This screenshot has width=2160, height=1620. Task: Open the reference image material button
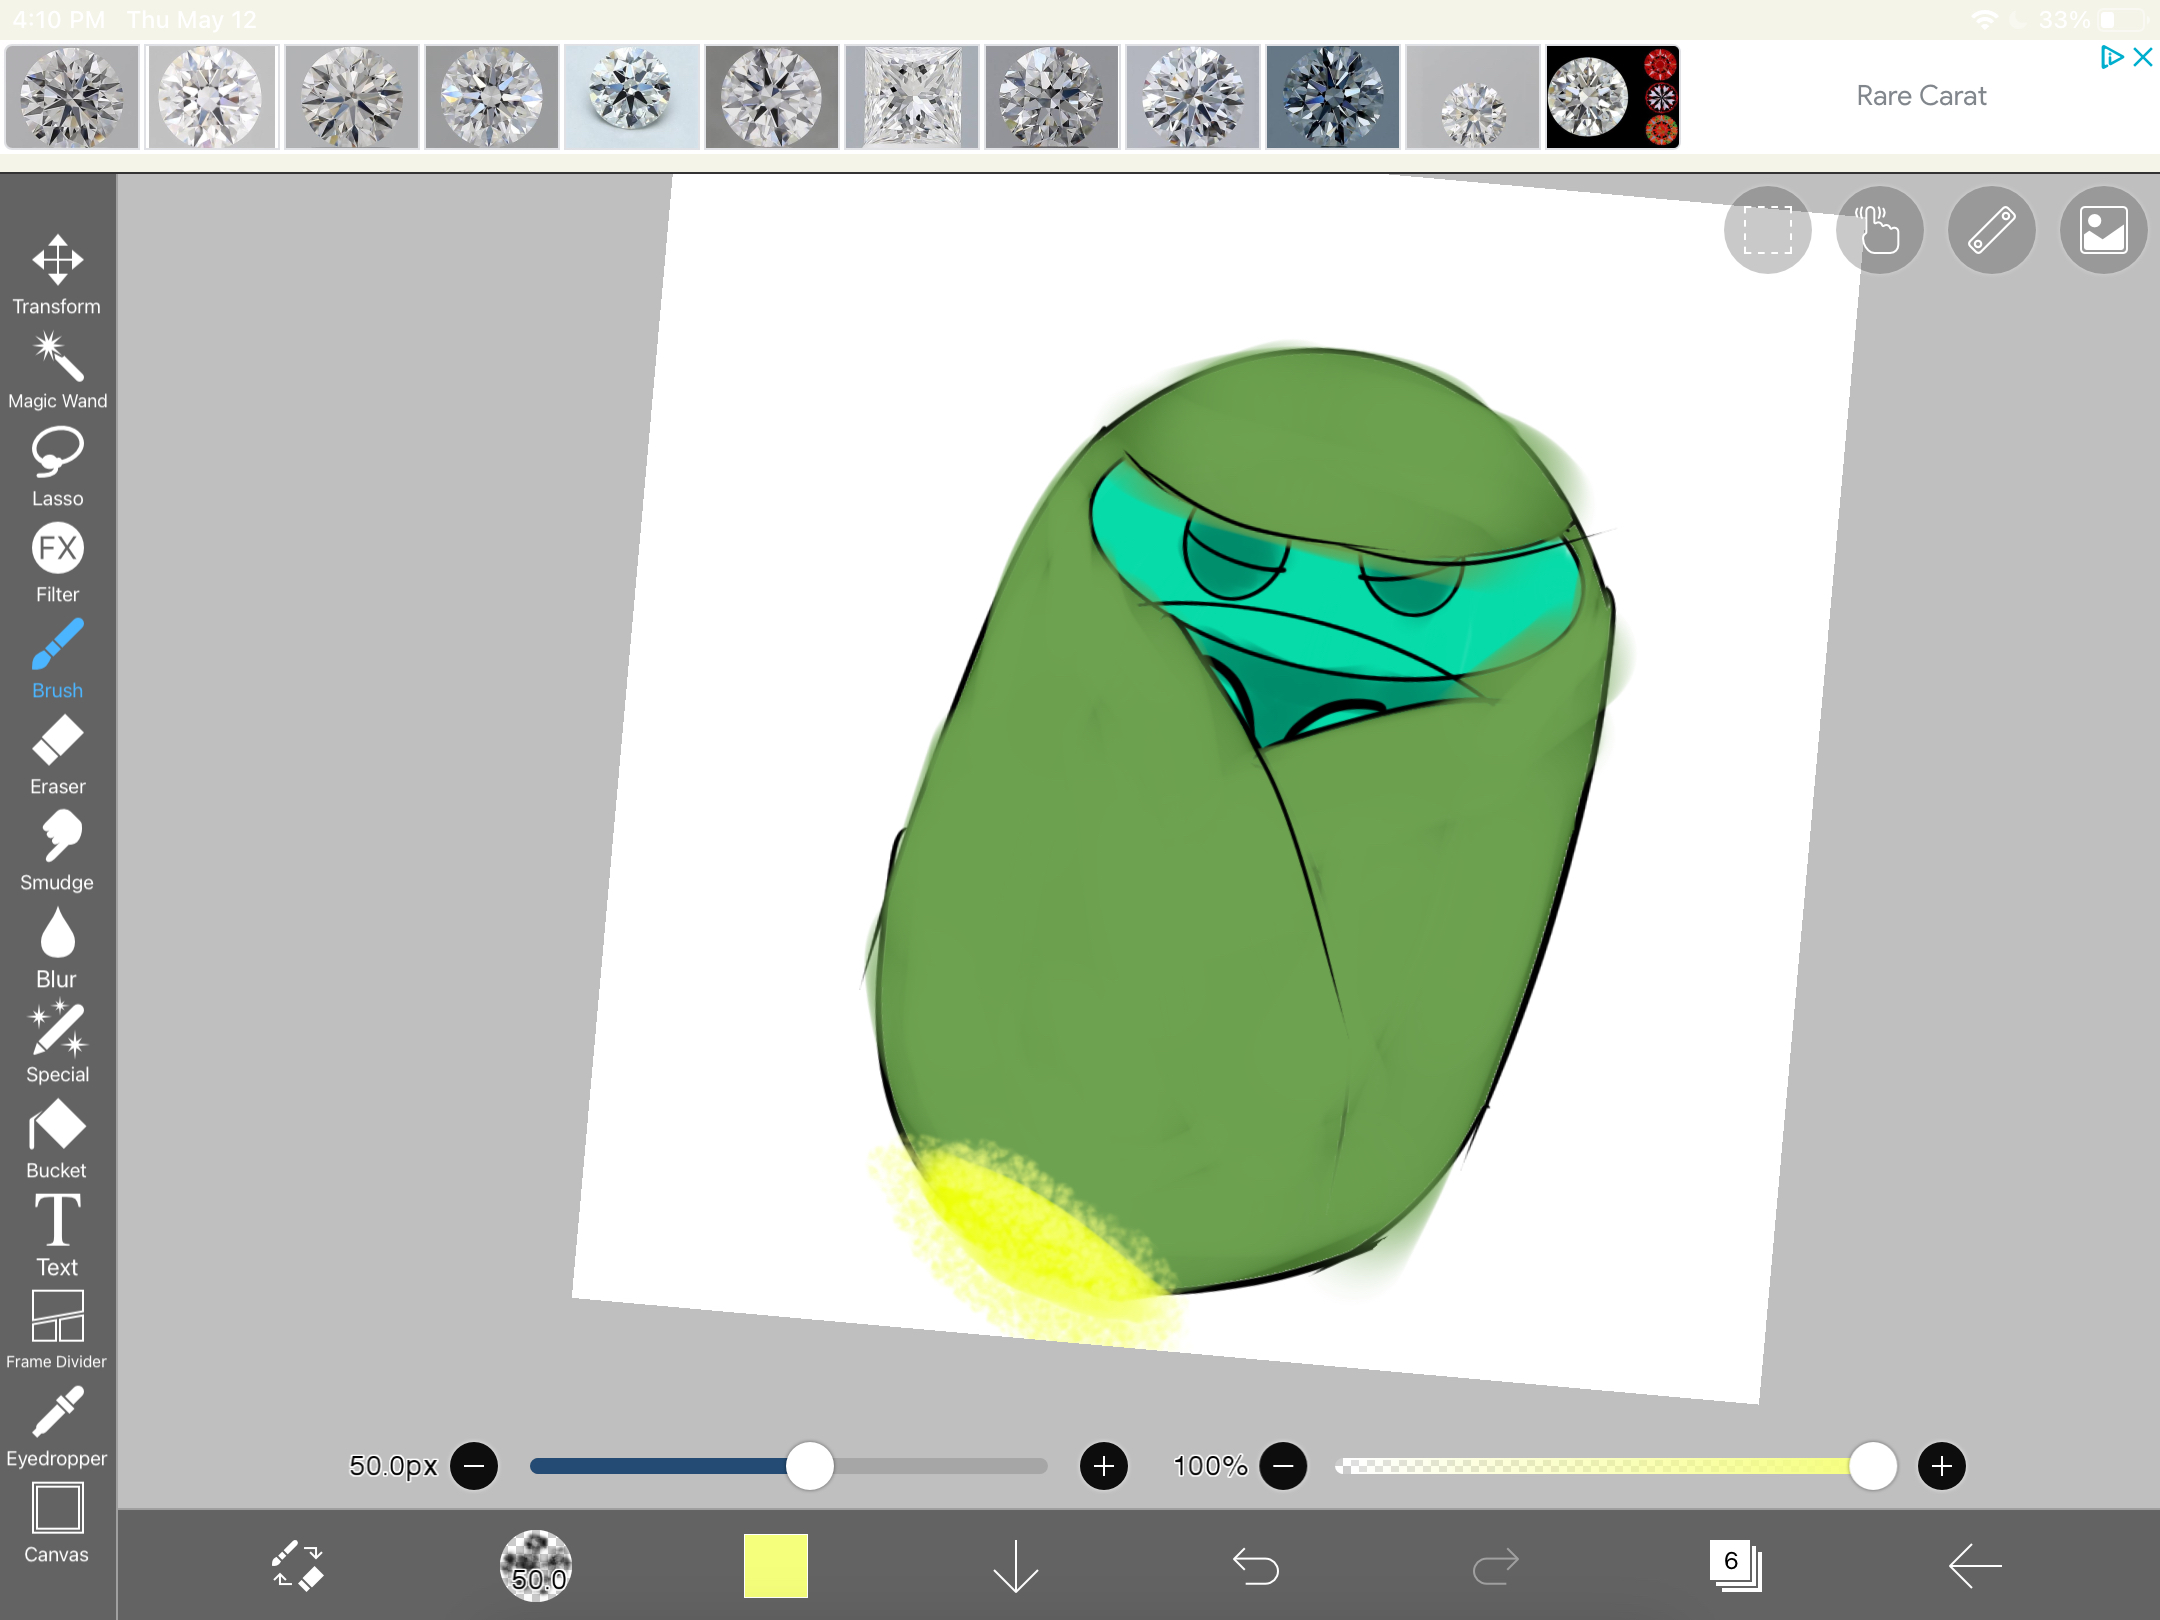click(2103, 230)
